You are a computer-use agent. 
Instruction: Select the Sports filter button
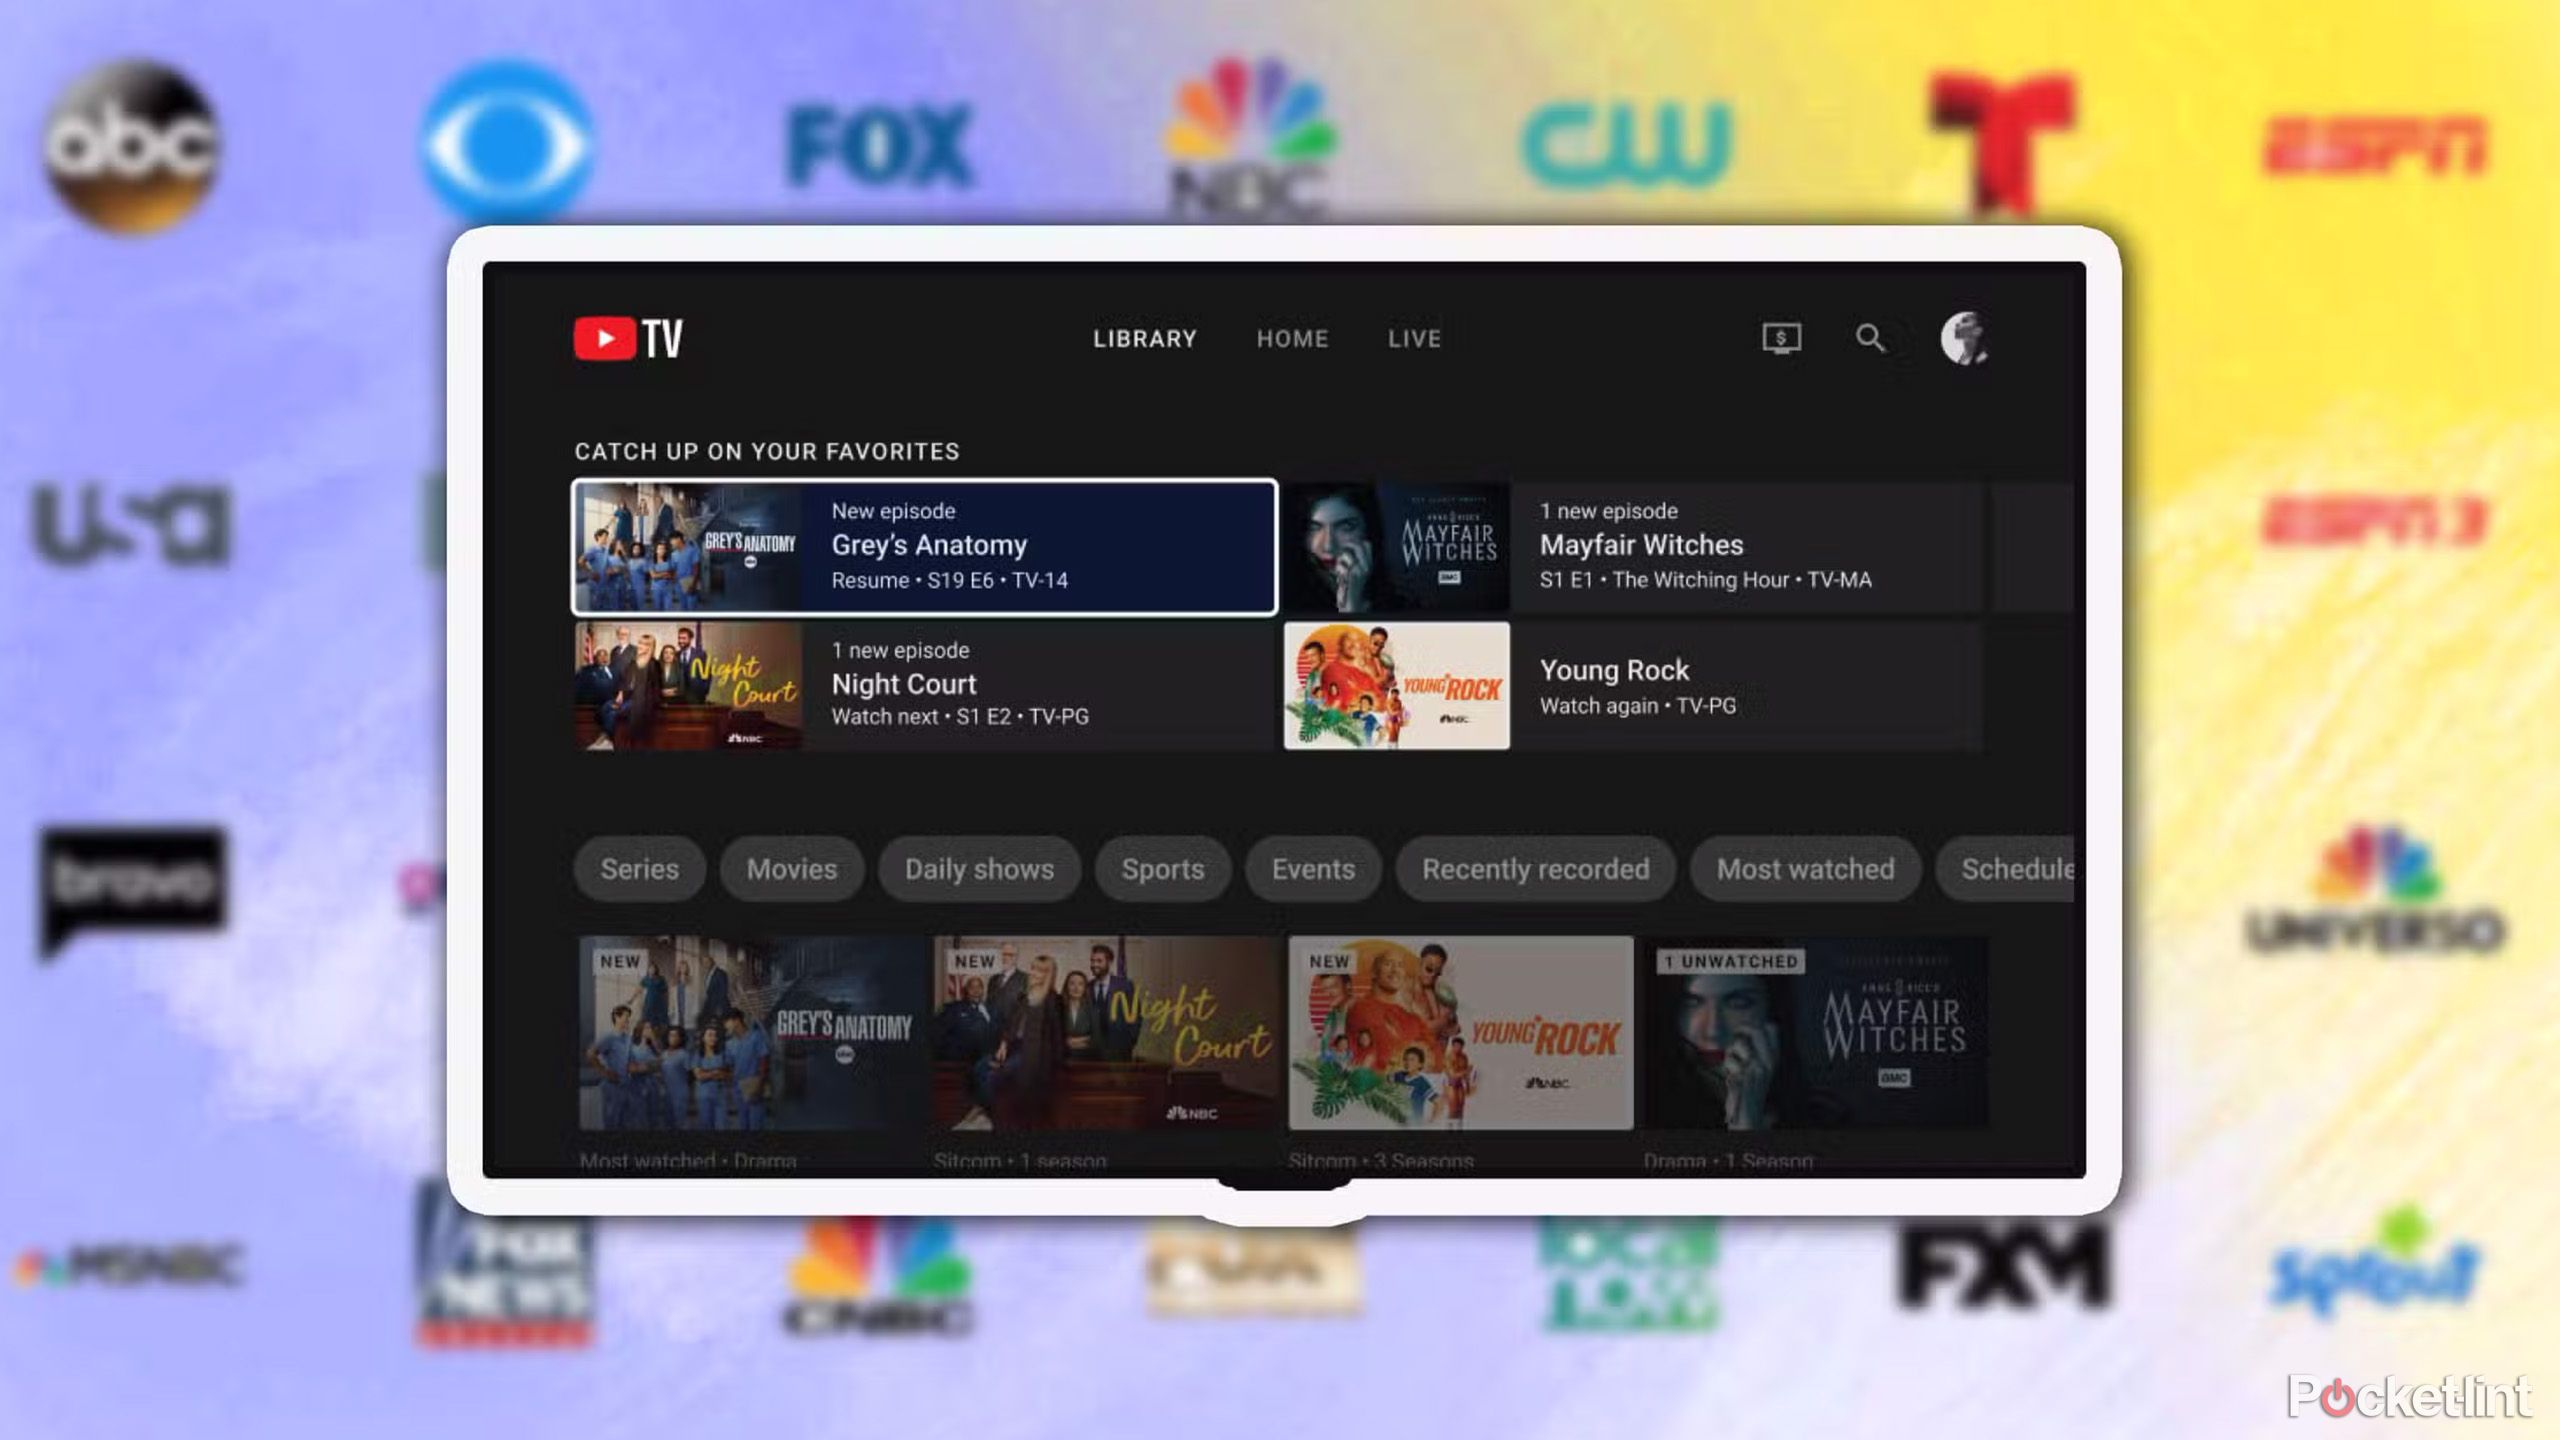pos(1162,869)
